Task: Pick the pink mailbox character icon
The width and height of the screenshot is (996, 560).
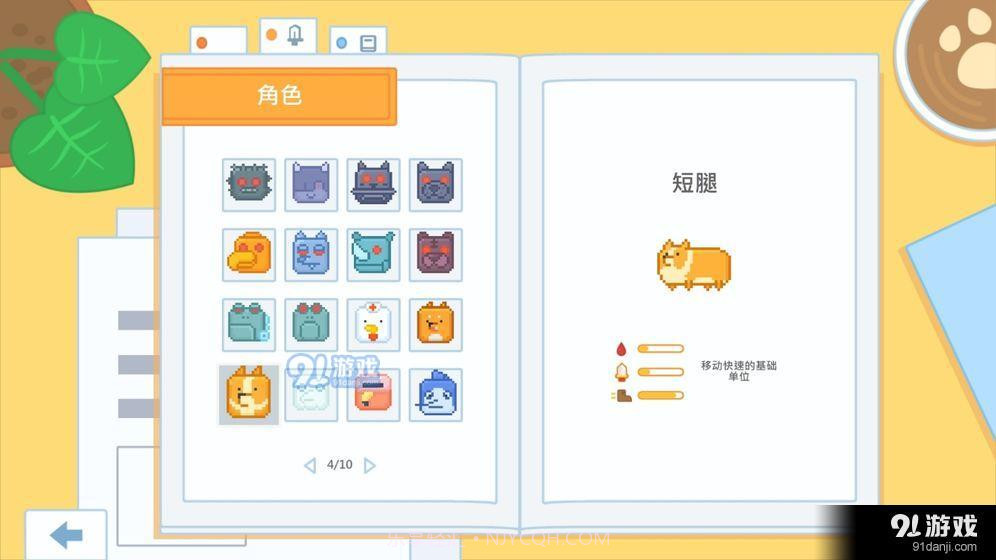Action: click(374, 395)
